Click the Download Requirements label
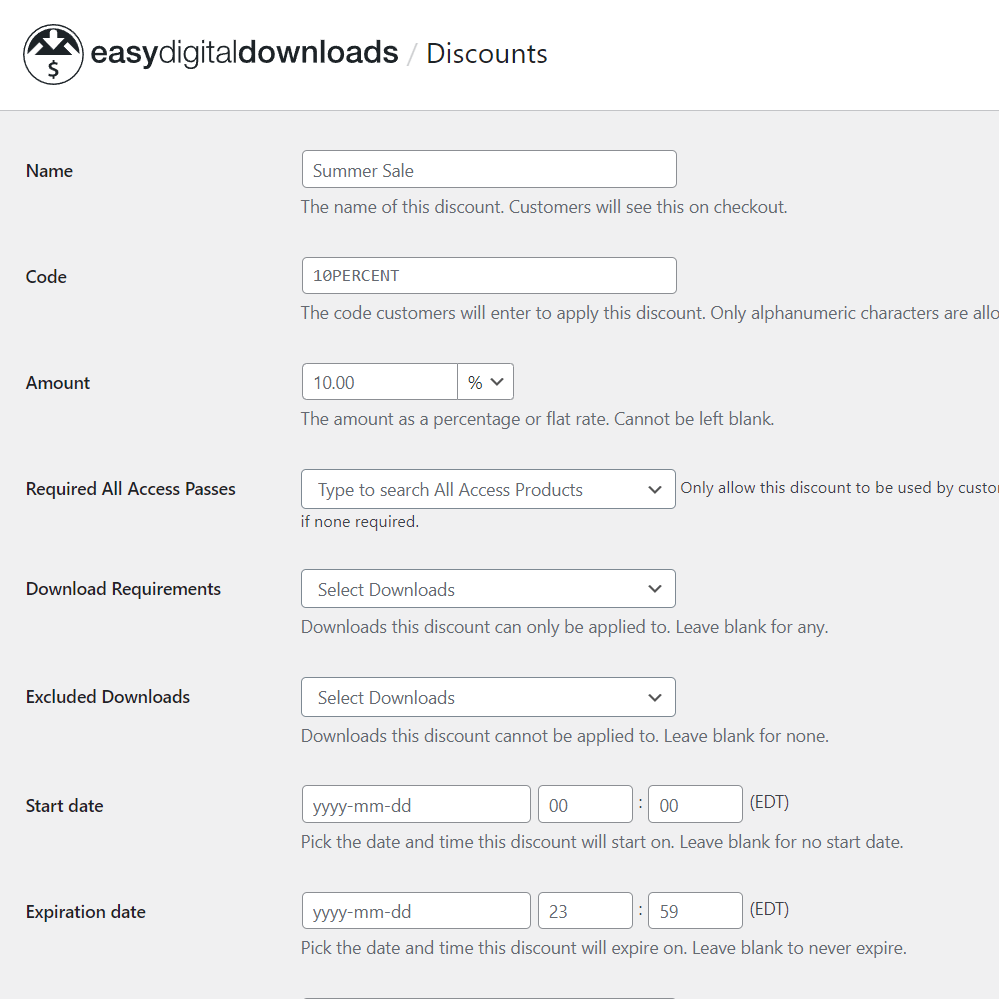This screenshot has height=999, width=999. coord(122,588)
